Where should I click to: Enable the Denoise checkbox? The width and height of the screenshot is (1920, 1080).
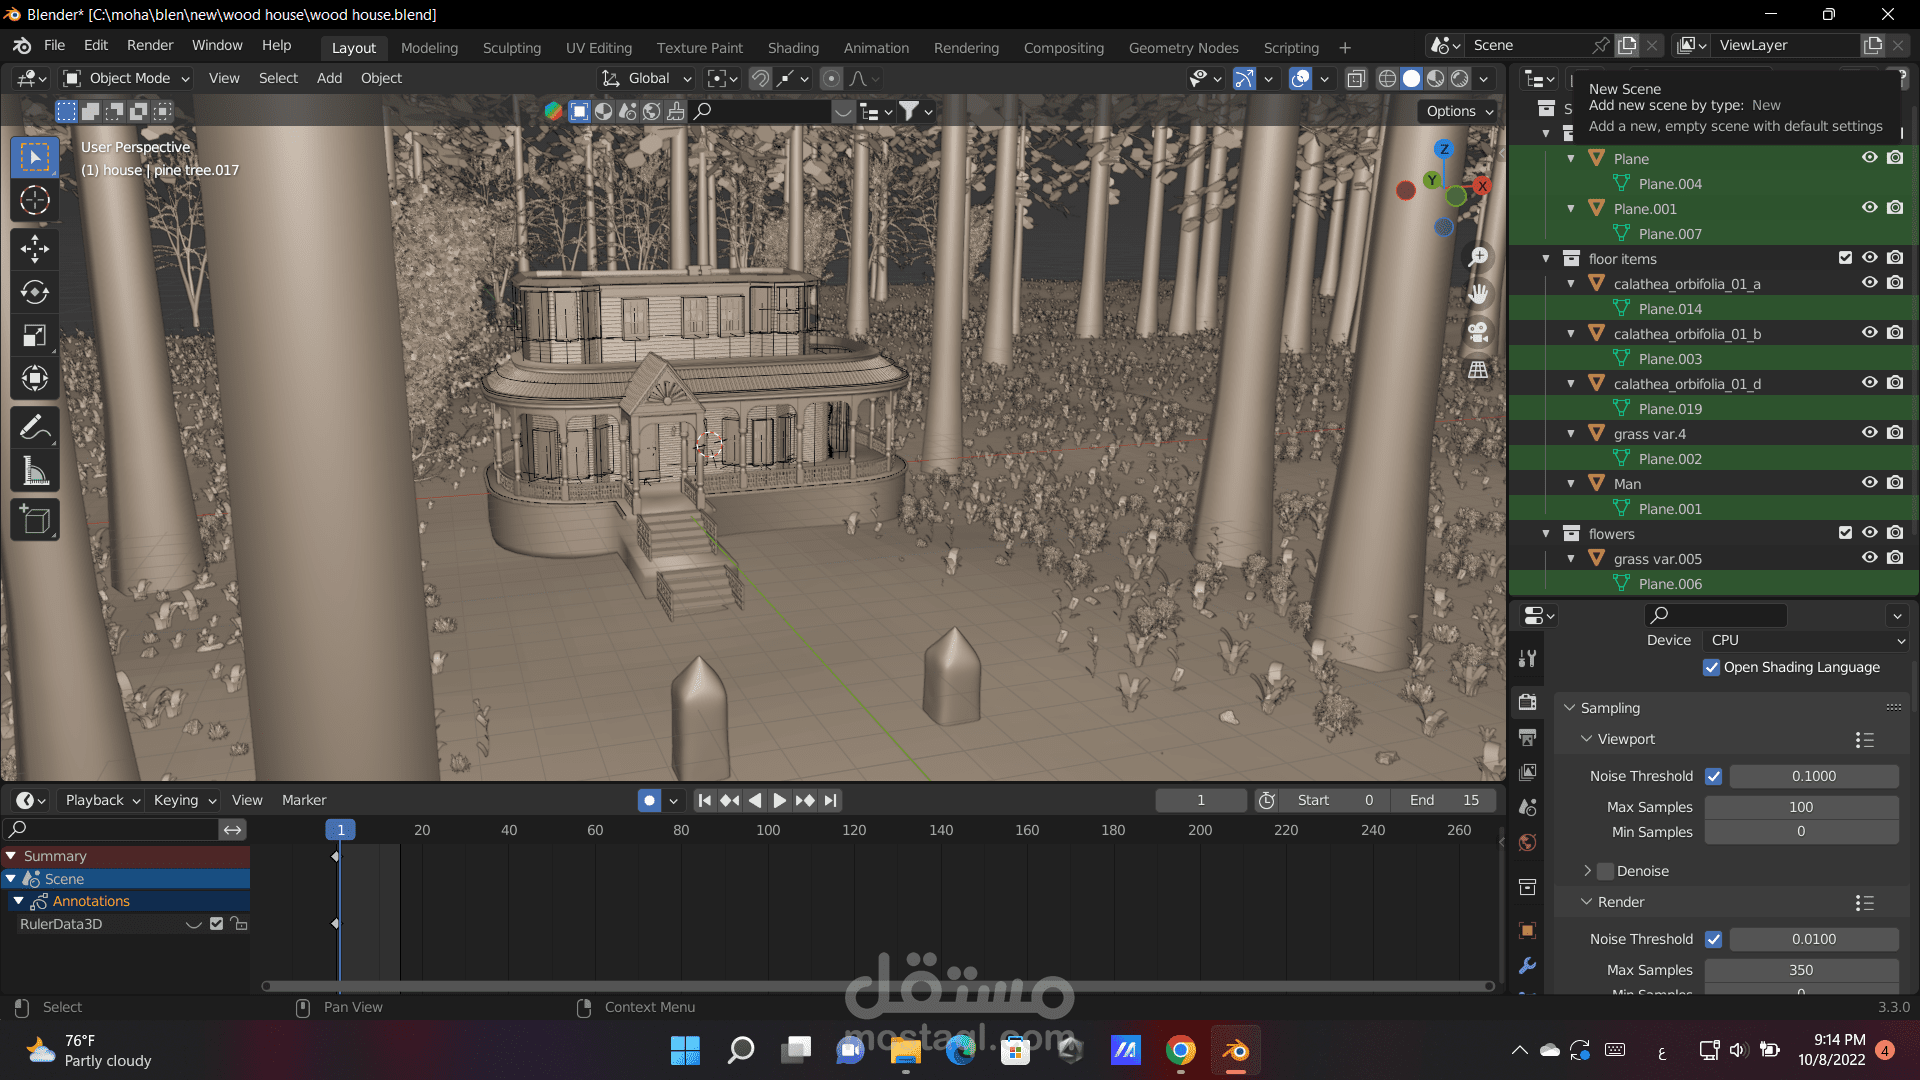tap(1606, 871)
